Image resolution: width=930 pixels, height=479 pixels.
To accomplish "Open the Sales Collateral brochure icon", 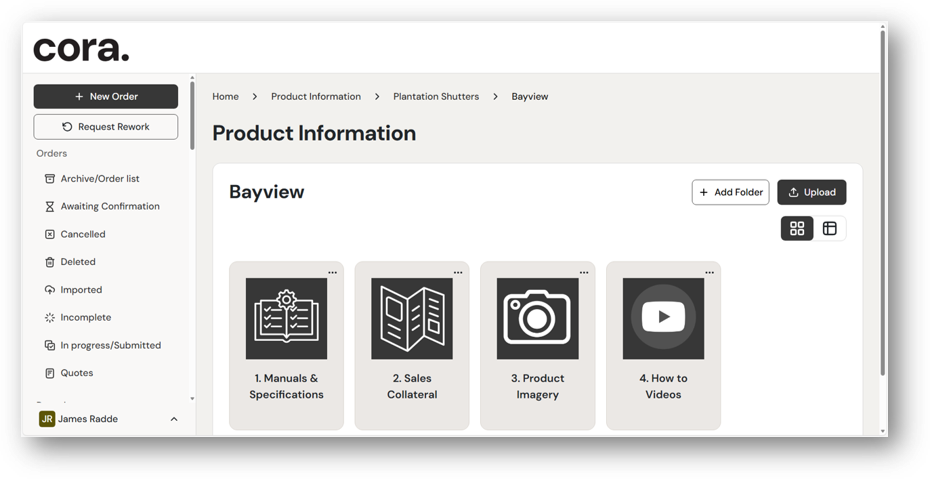I will pos(412,319).
